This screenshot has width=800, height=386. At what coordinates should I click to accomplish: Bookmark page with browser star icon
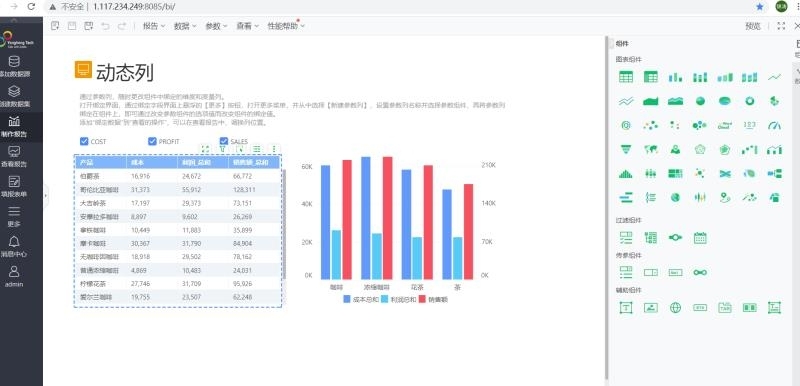[760, 7]
